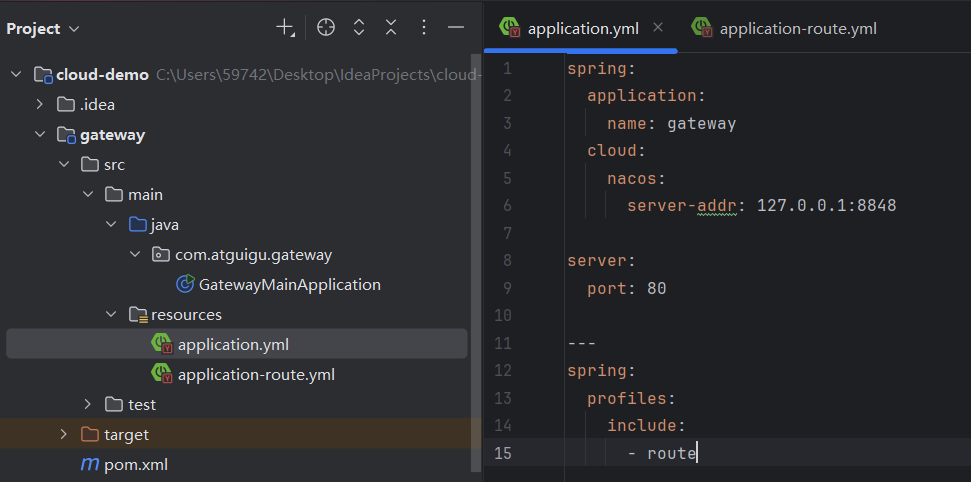
Task: Click the 'include:' key in editor
Action: pos(647,425)
